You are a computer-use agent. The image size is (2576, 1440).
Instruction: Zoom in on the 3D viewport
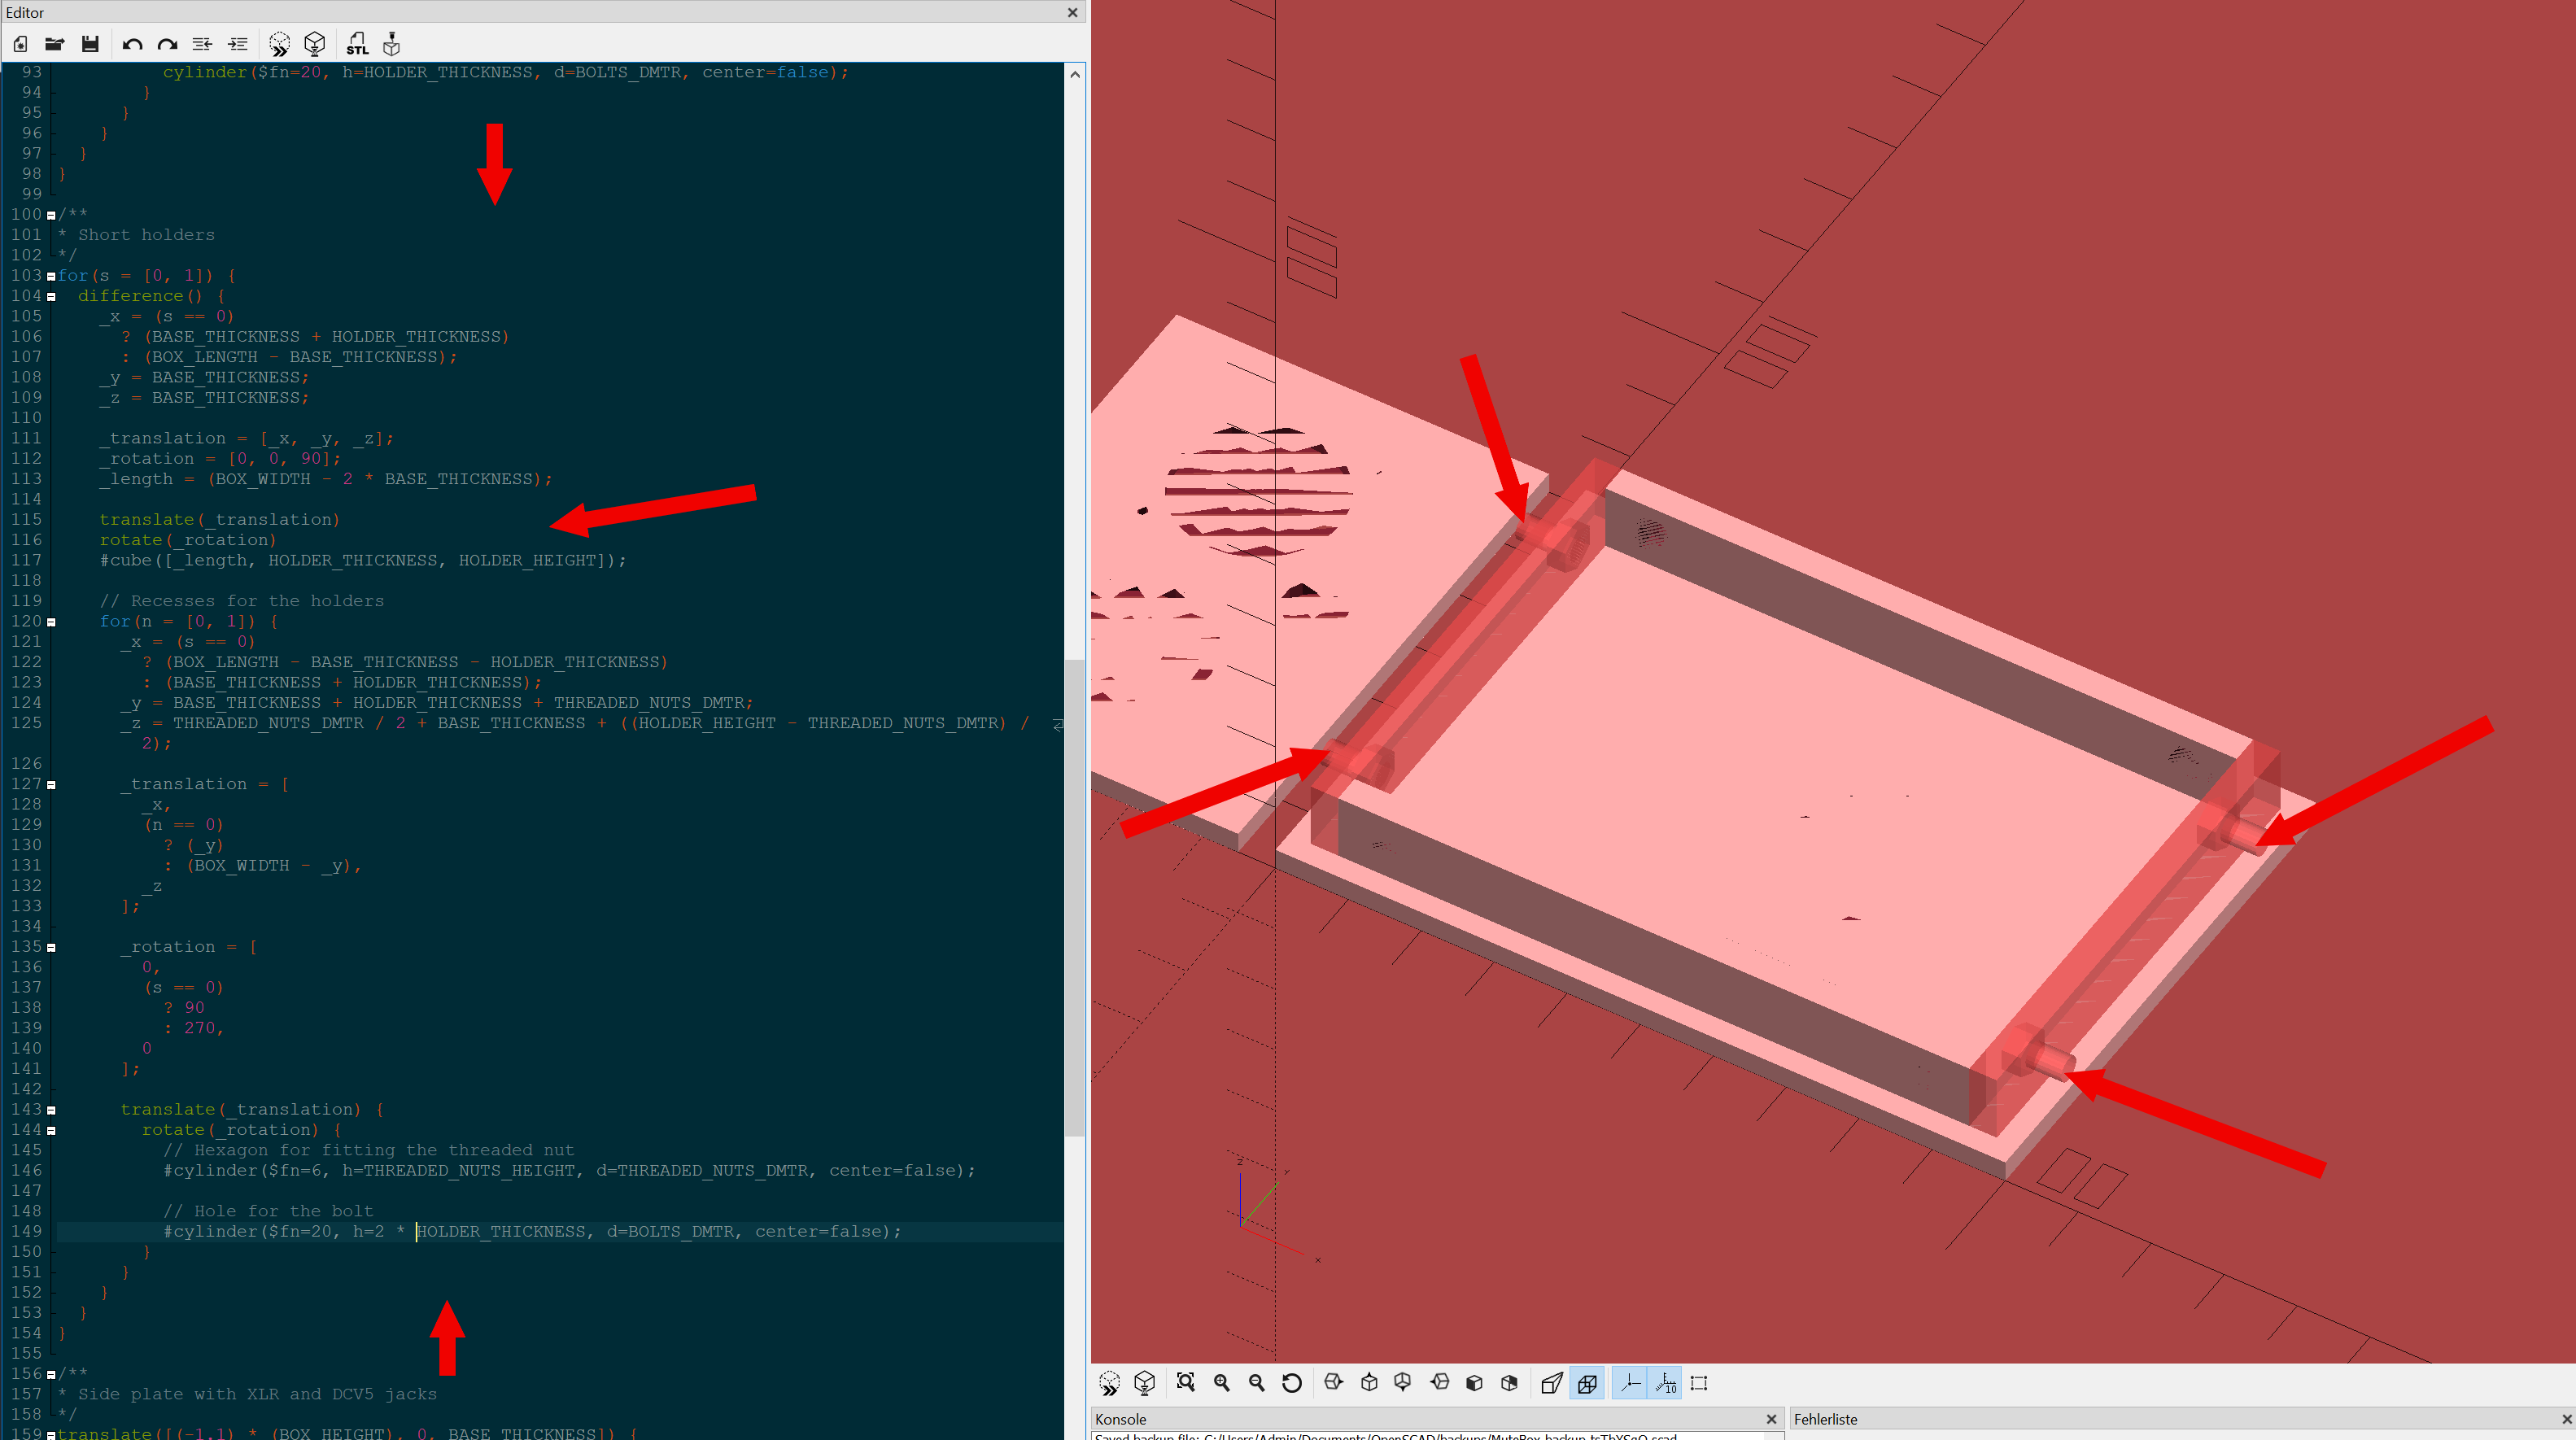pos(1221,1383)
